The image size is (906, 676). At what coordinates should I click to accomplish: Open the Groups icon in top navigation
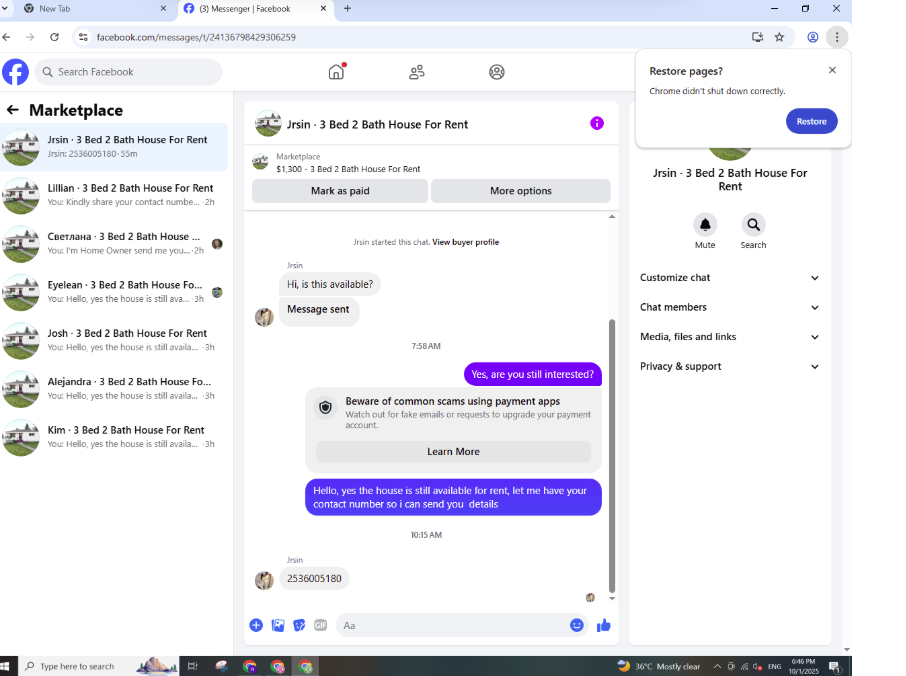497,72
